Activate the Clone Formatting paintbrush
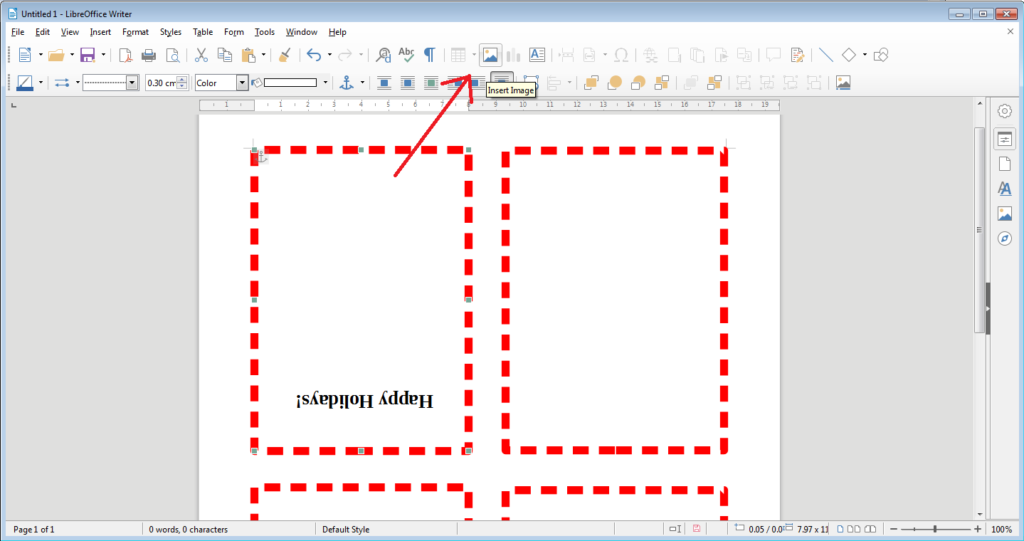Viewport: 1024px width, 541px height. [285, 55]
